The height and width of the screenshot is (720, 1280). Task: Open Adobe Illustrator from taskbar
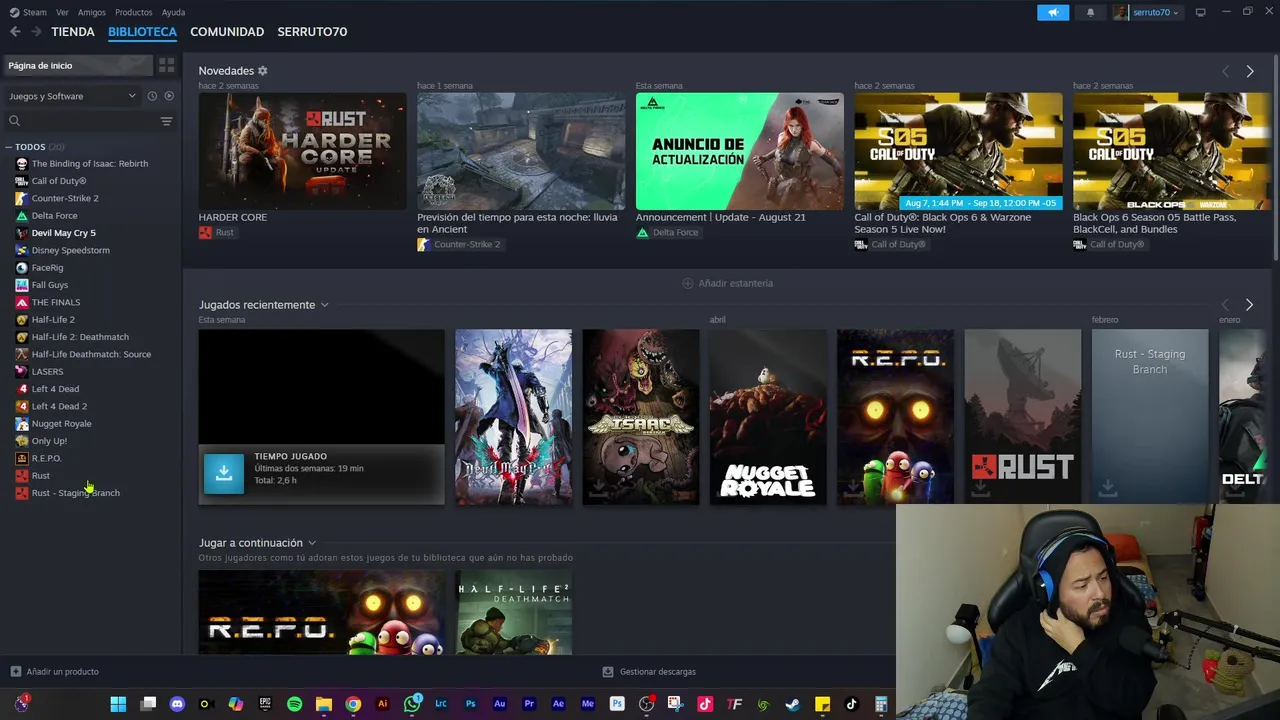(382, 704)
